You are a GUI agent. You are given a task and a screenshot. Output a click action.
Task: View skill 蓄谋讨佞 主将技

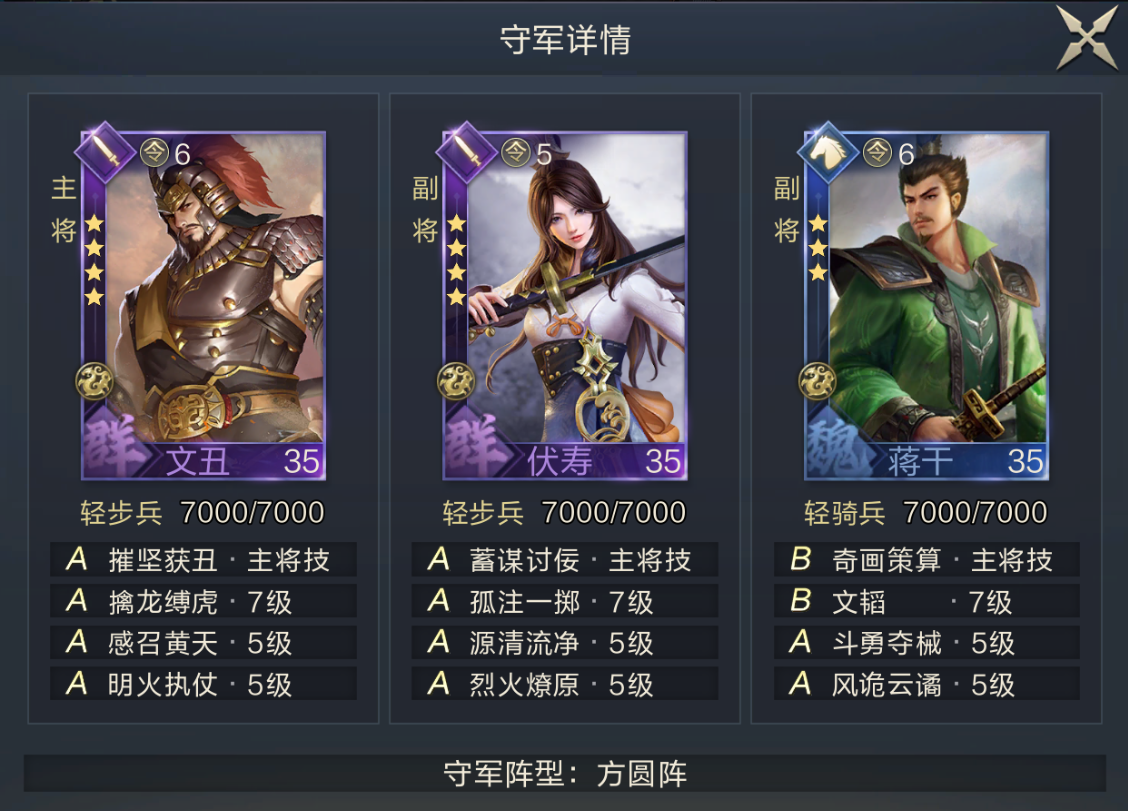pyautogui.click(x=565, y=559)
